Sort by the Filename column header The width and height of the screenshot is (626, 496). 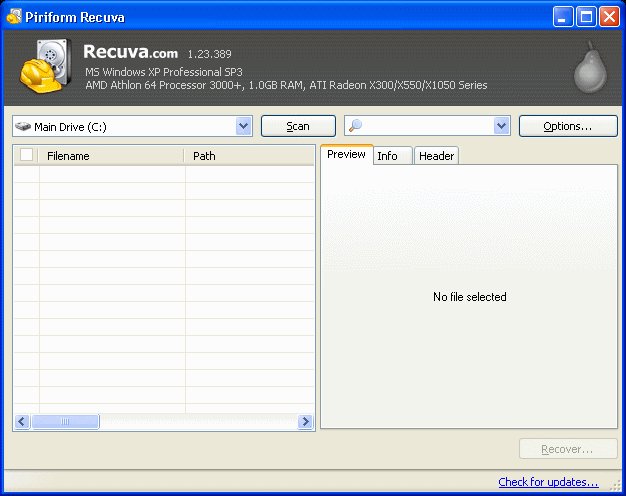[111, 156]
